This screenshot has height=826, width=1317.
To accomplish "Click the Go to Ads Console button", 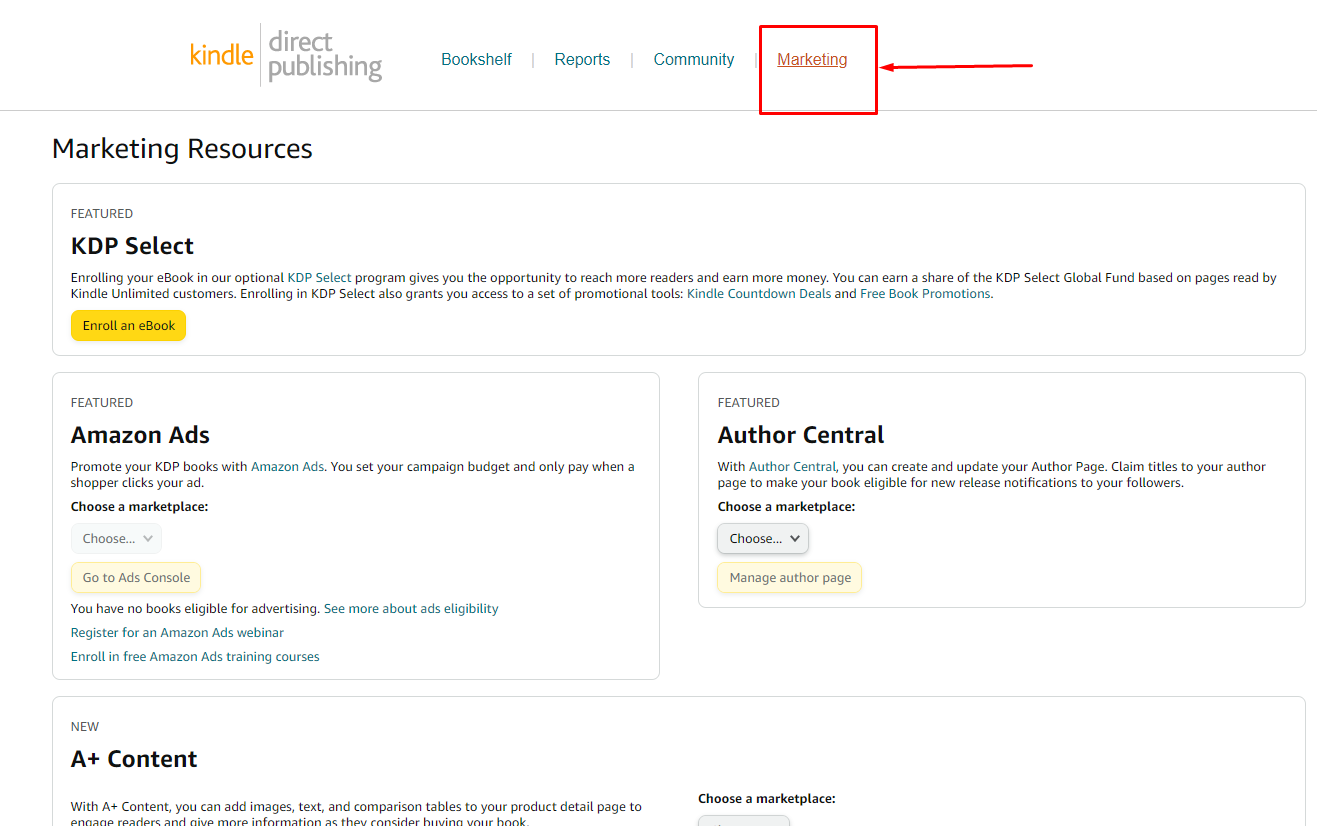I will (x=136, y=578).
